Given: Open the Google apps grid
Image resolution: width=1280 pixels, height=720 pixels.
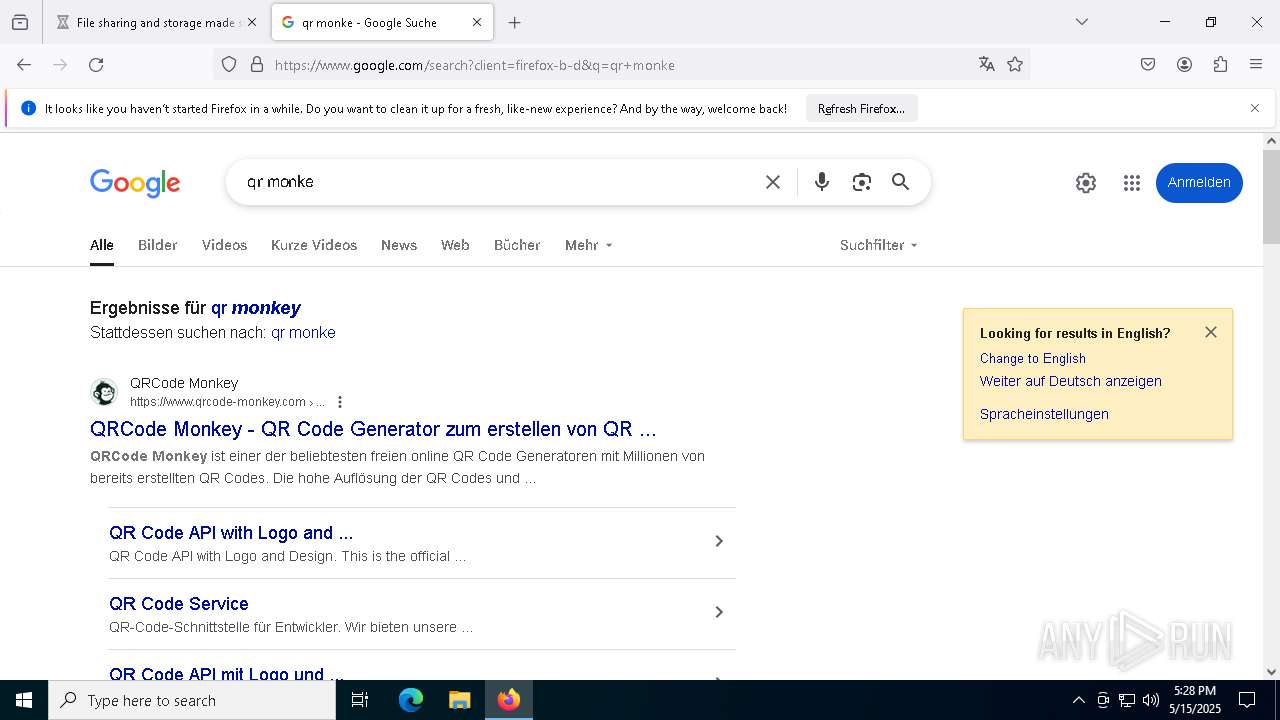Looking at the screenshot, I should point(1132,183).
